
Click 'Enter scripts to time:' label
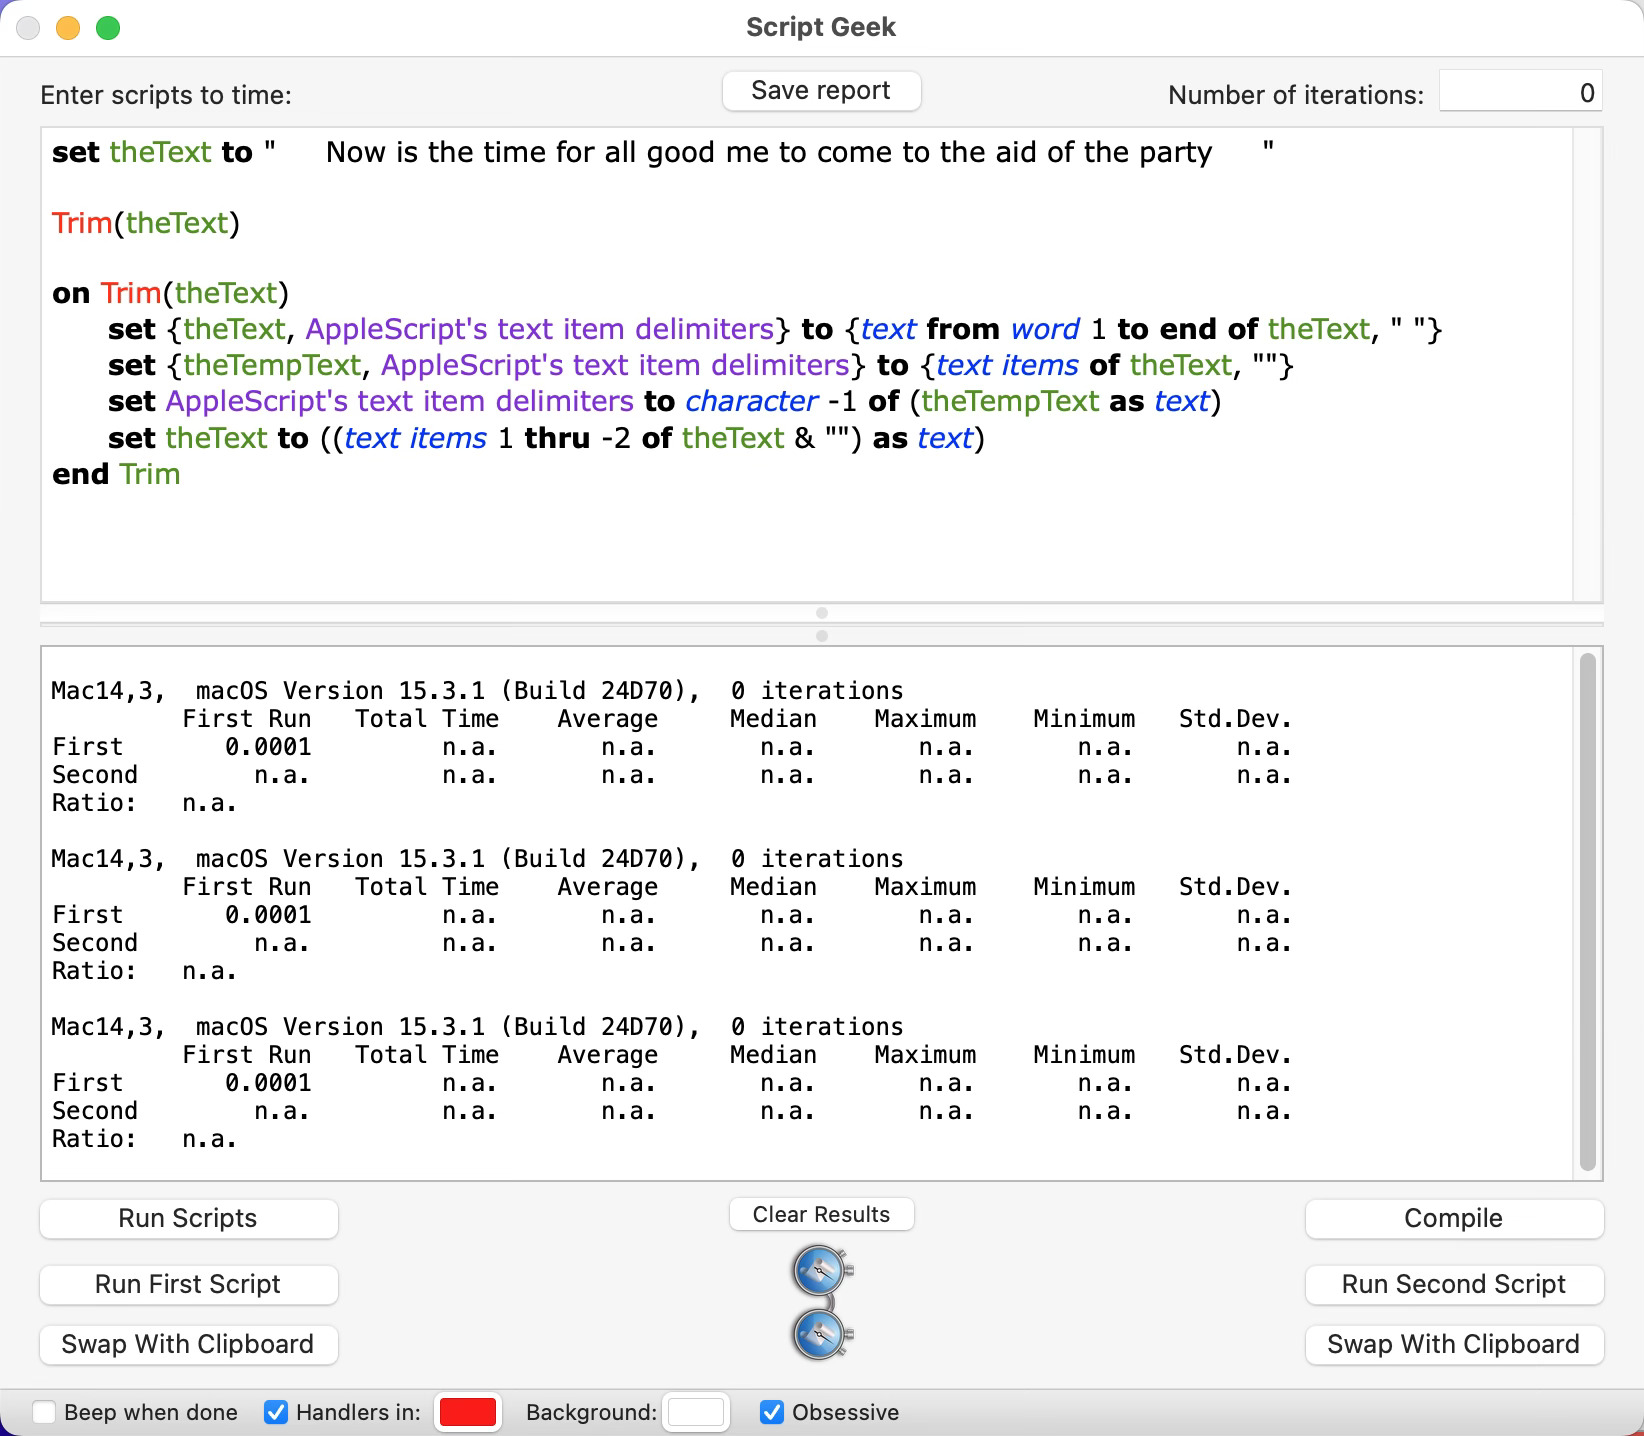tap(166, 95)
